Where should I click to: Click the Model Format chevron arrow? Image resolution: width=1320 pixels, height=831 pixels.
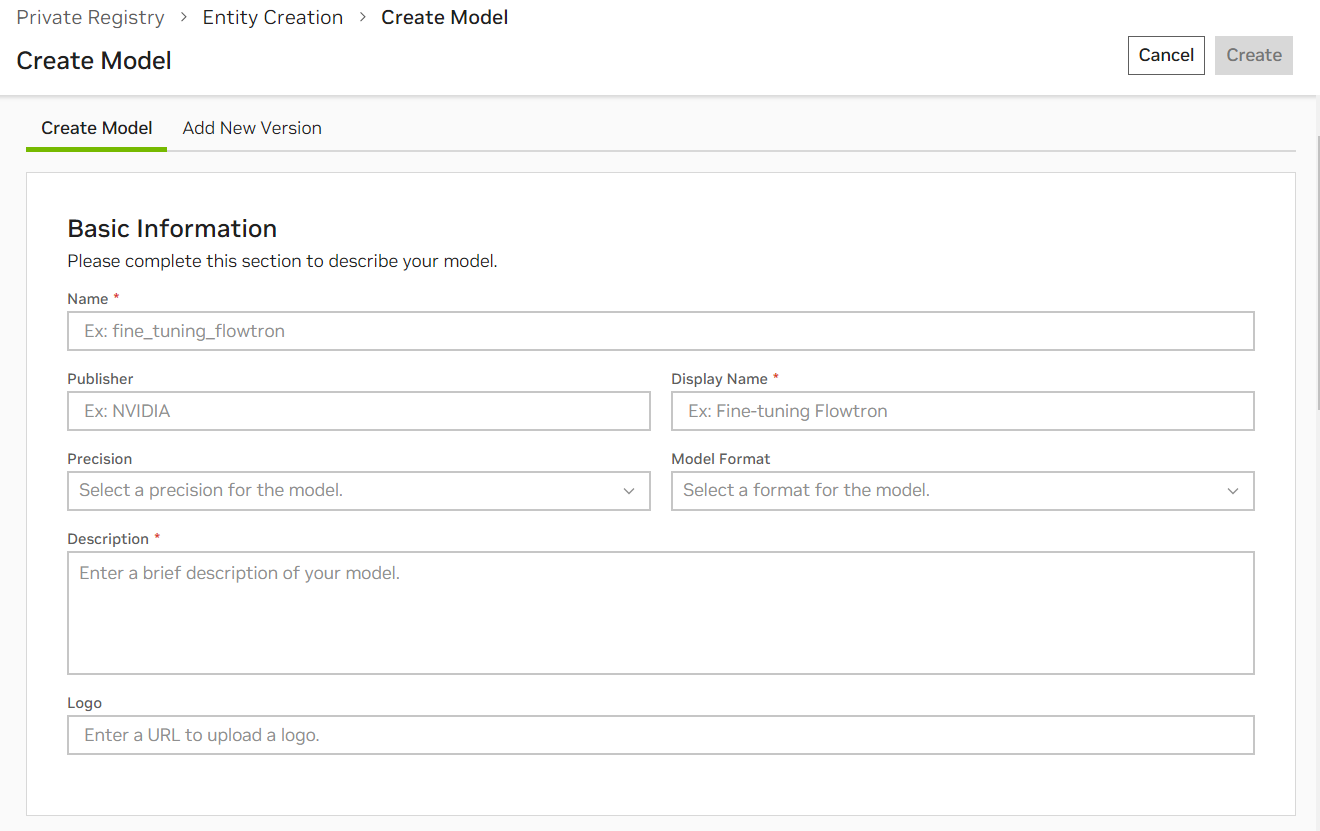tap(1233, 491)
